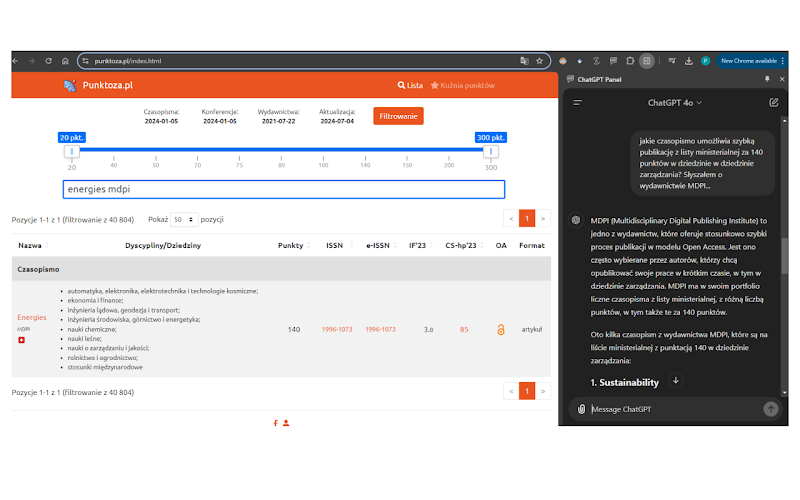Open the Lista search tab
The image size is (800, 500).
[x=410, y=86]
